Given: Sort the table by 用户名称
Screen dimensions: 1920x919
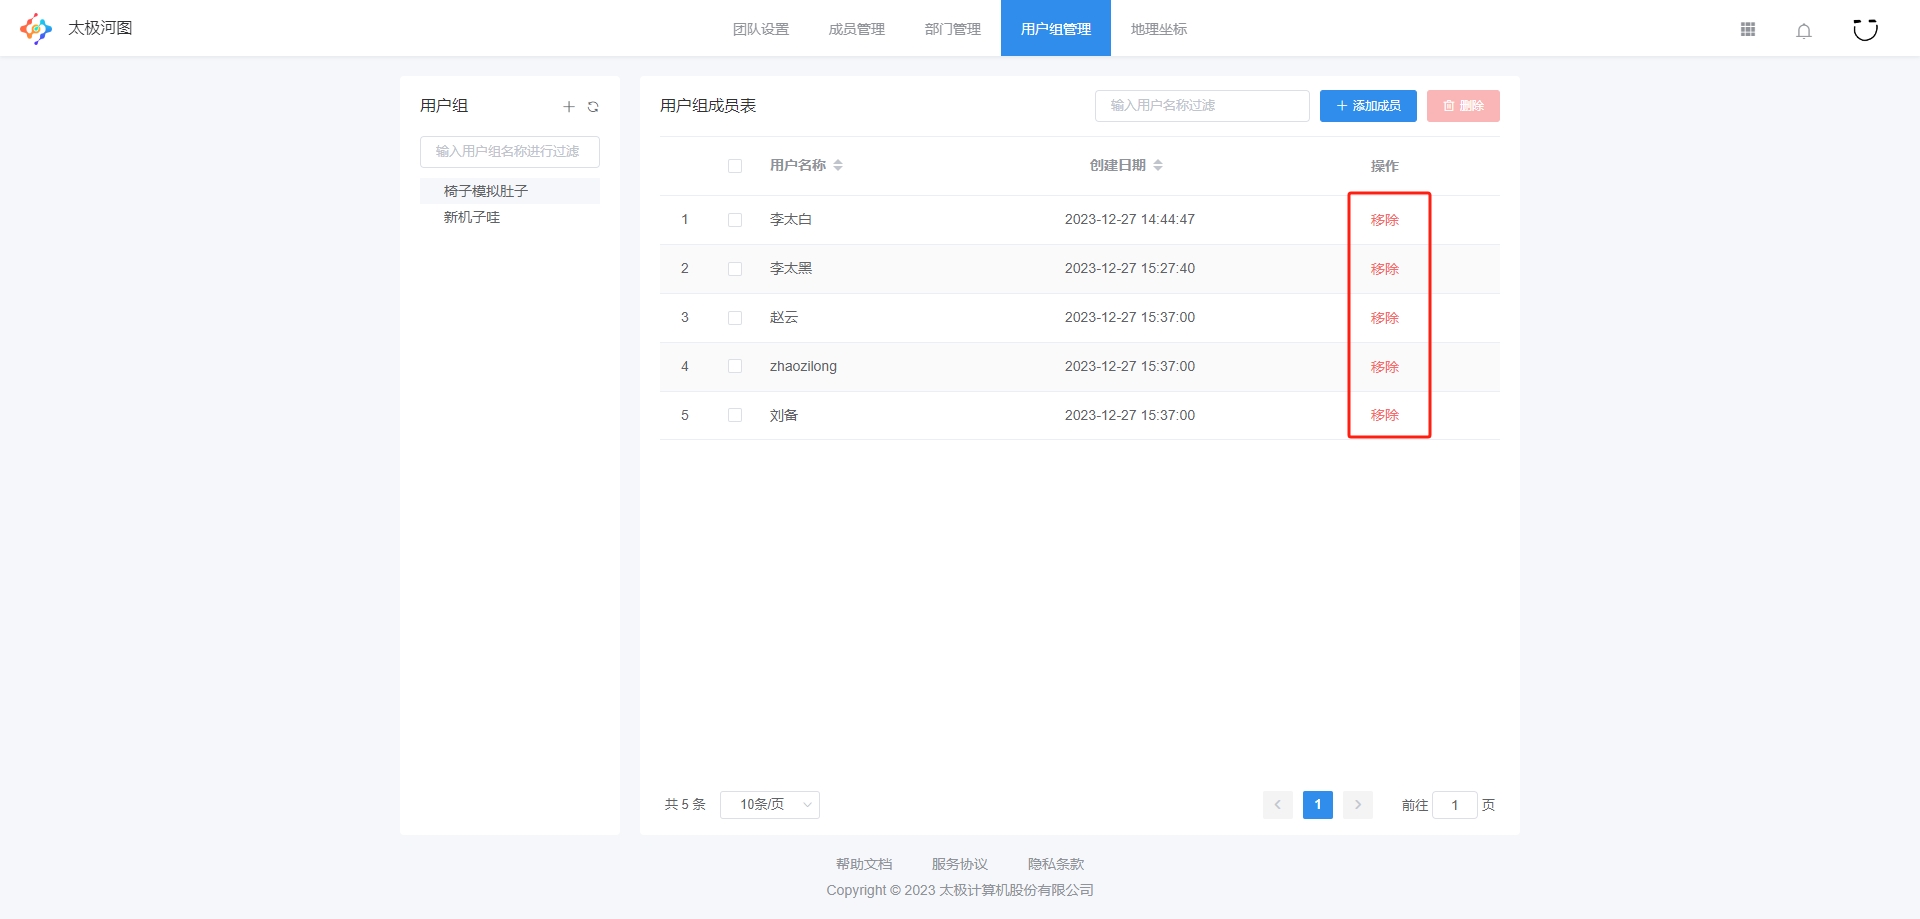Looking at the screenshot, I should point(838,166).
